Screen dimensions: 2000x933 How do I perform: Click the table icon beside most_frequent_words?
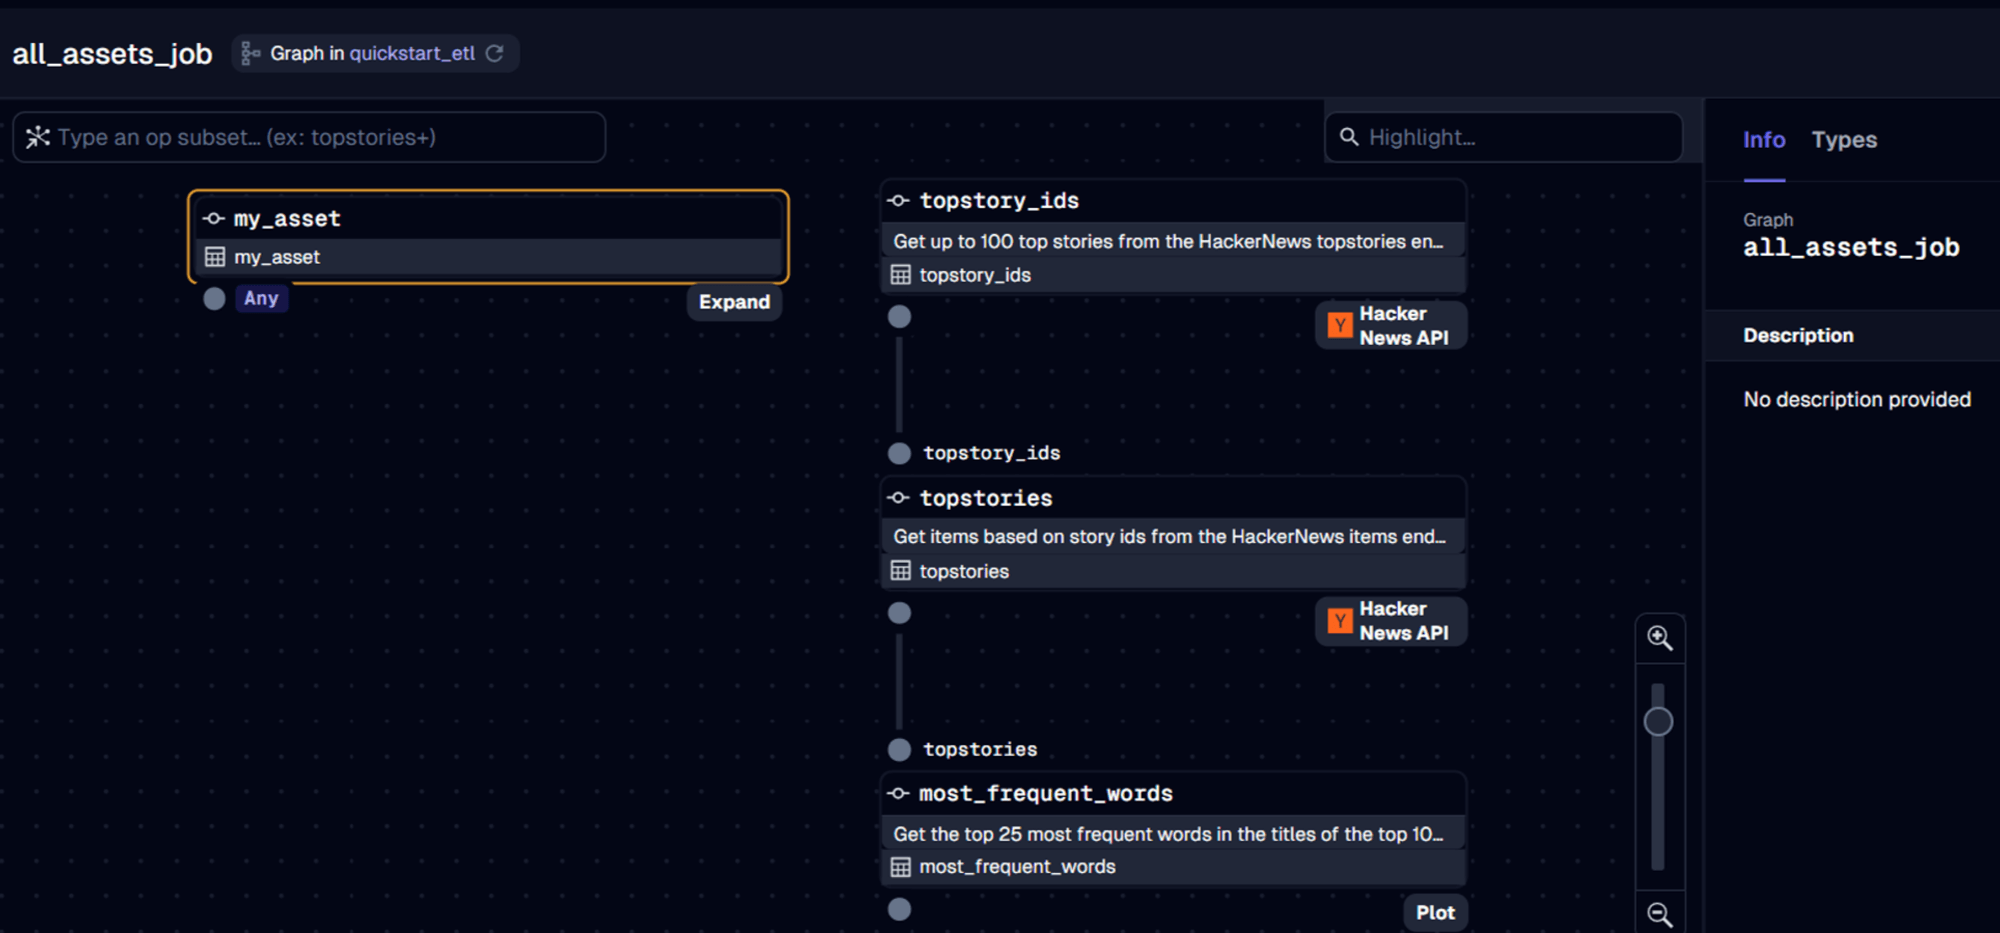(x=901, y=866)
